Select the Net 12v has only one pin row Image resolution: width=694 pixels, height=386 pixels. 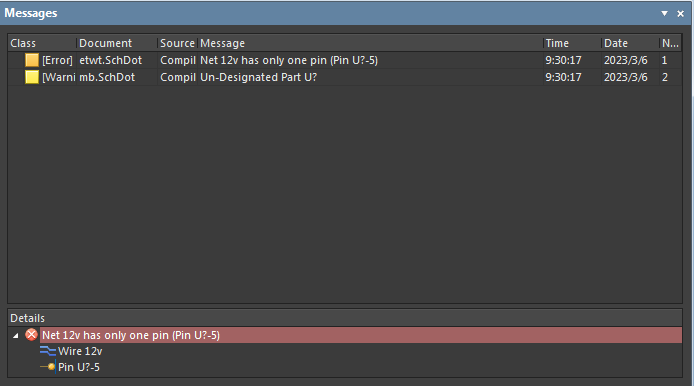(345, 60)
